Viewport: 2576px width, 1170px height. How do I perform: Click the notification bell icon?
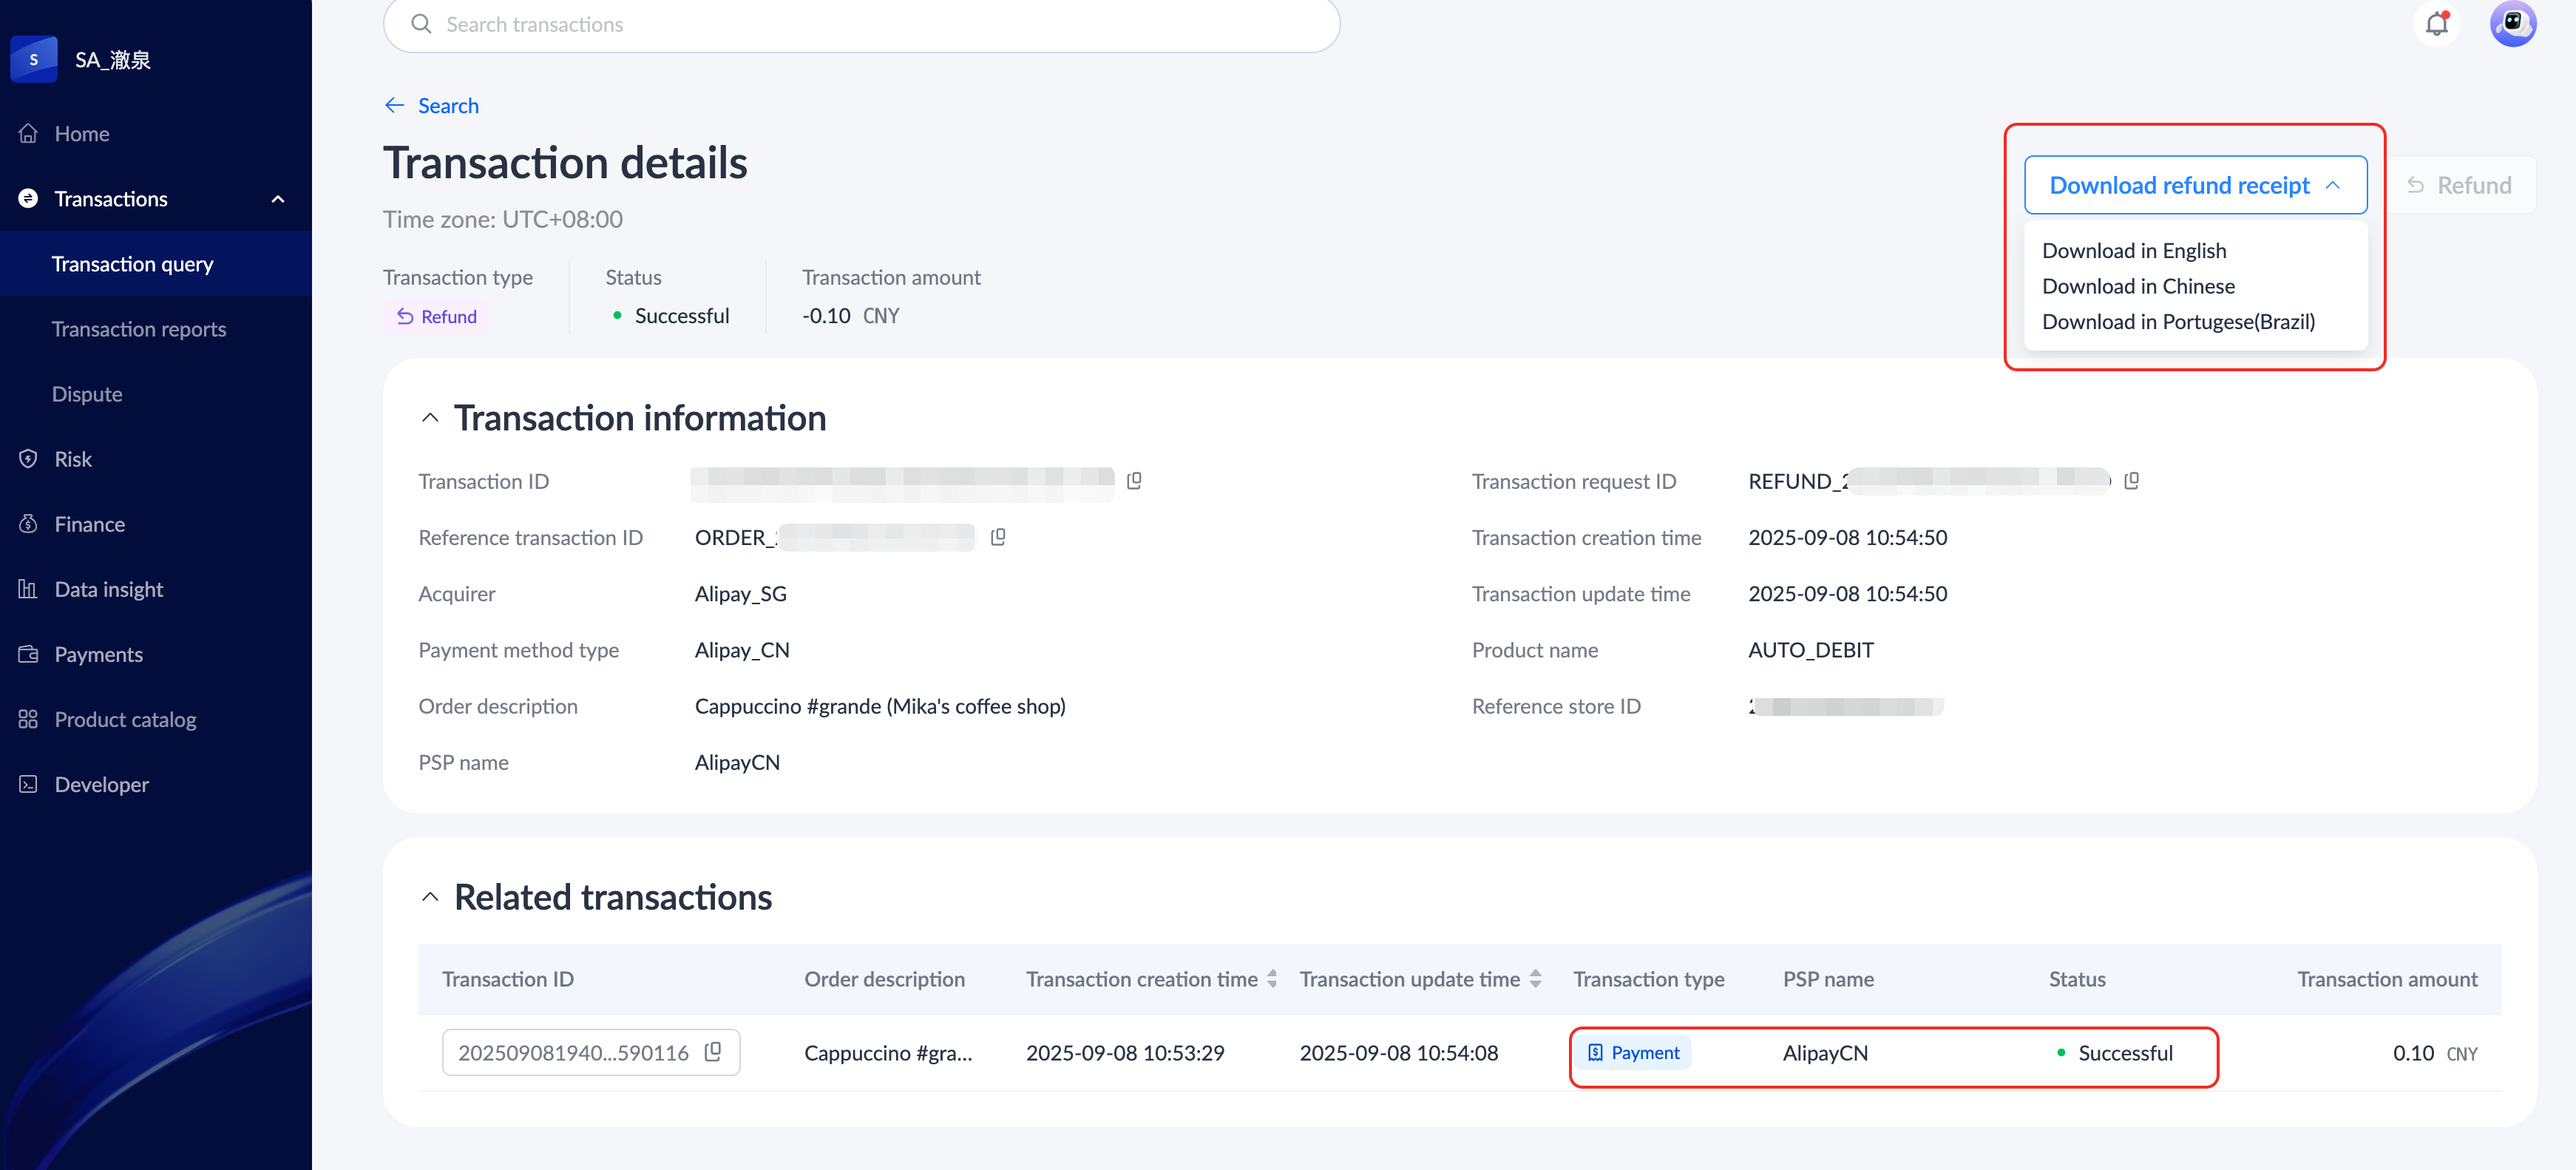2436,24
